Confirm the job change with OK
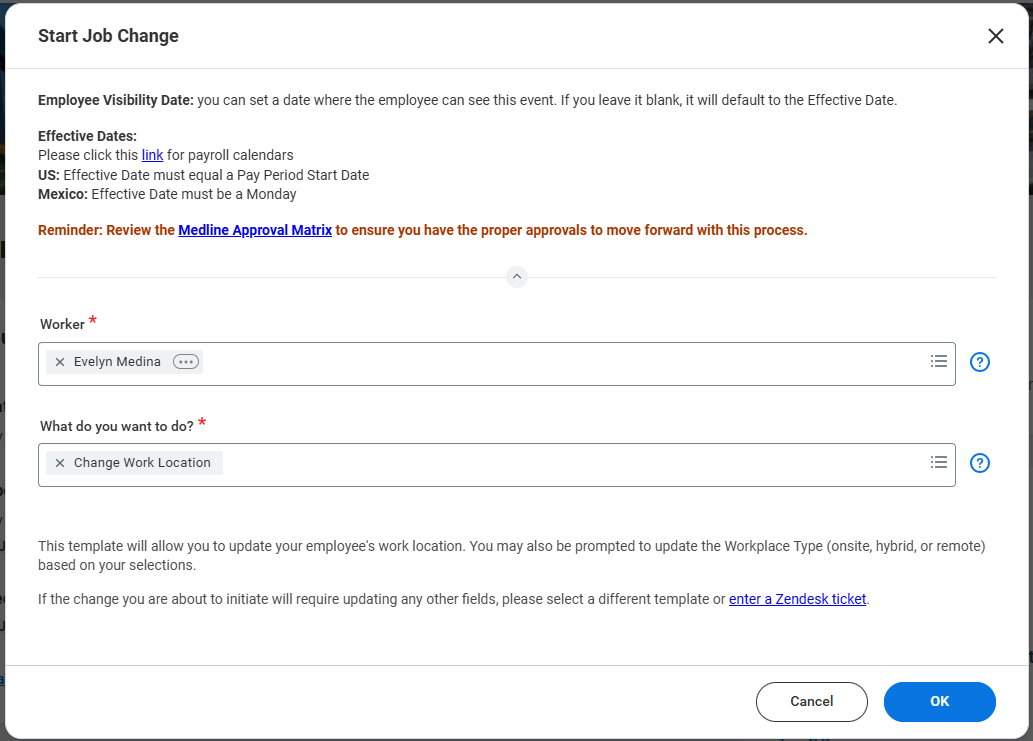The height and width of the screenshot is (741, 1033). click(939, 702)
